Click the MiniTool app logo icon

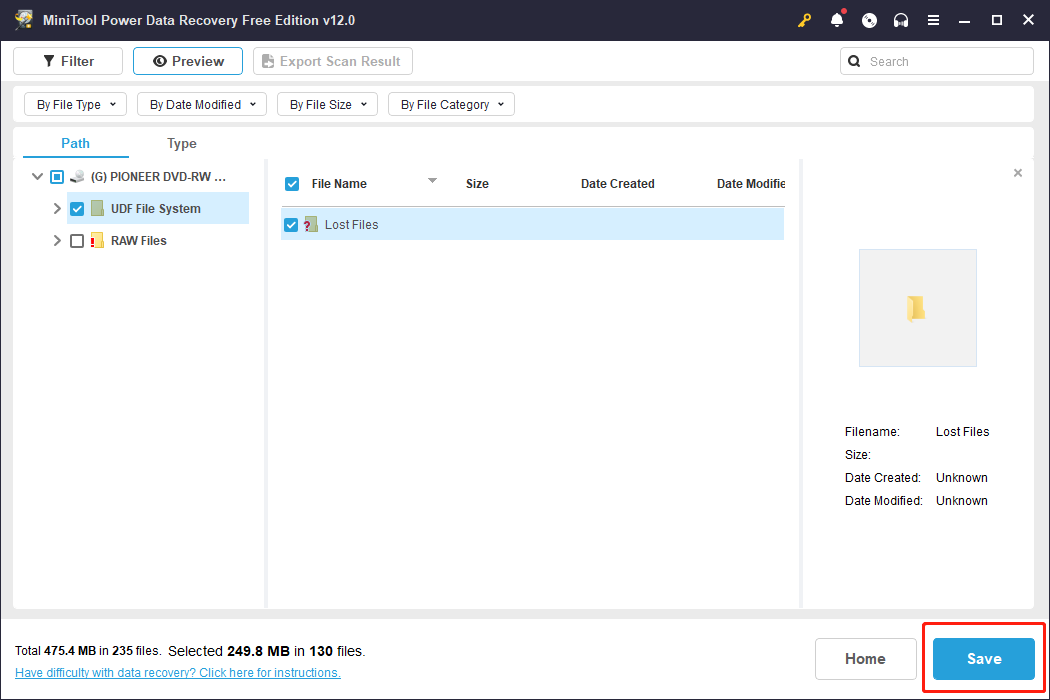(24, 19)
